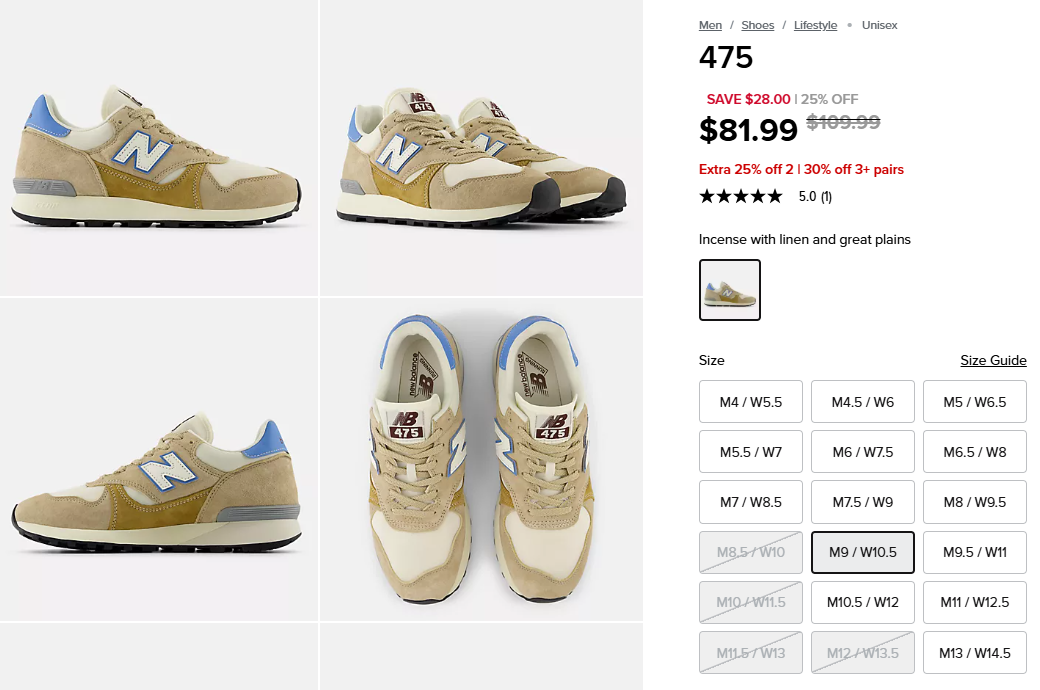Open the Size Guide link
The image size is (1040, 690).
(993, 360)
